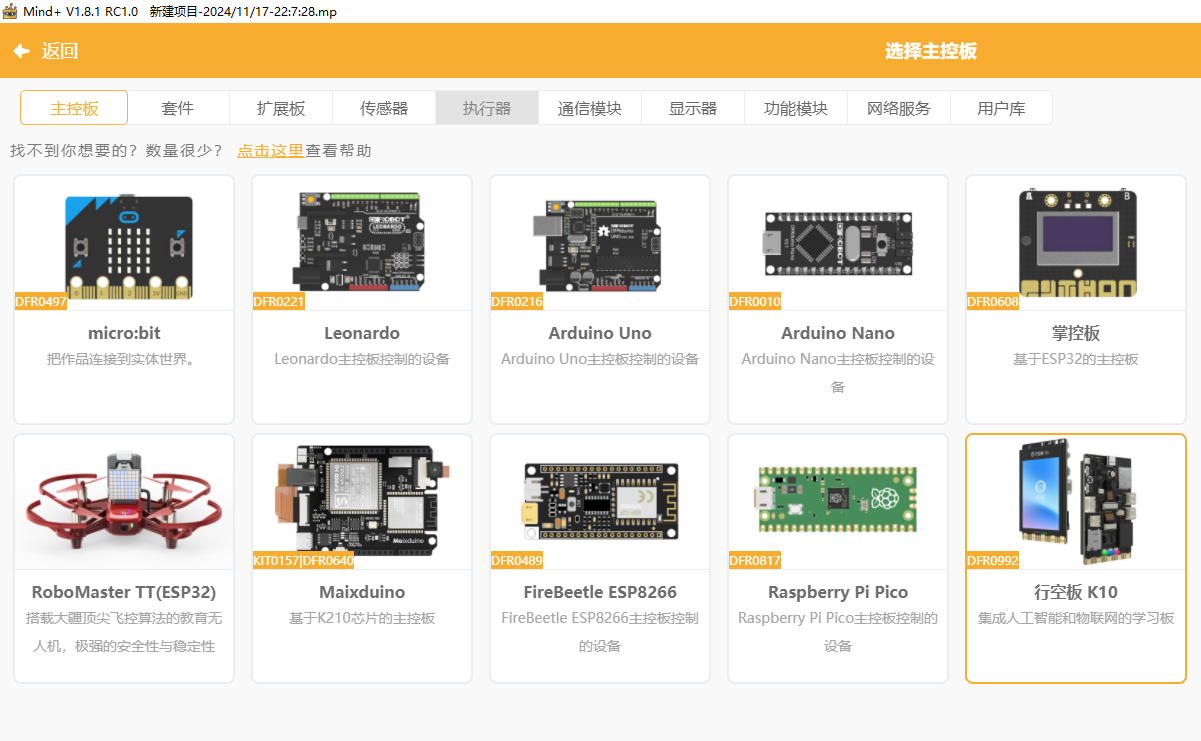Image resolution: width=1201 pixels, height=741 pixels.
Task: Select the Leonardo board image
Action: point(362,242)
